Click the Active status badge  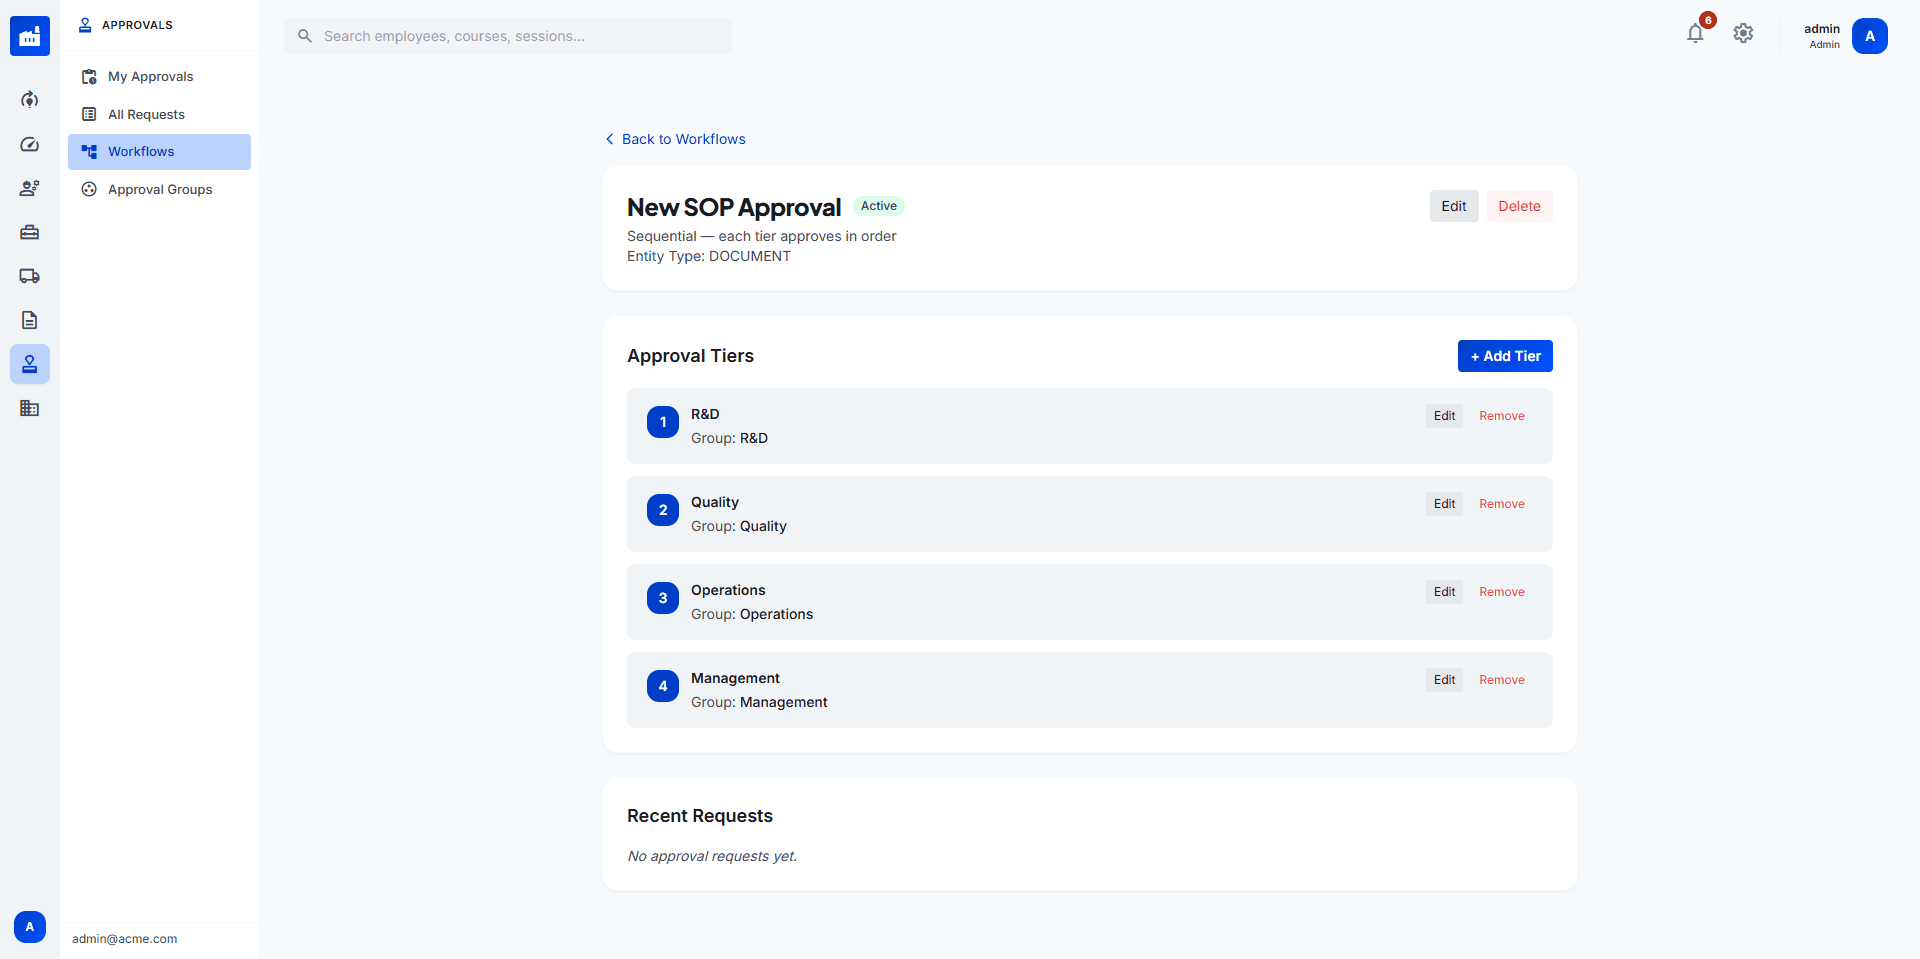(879, 206)
